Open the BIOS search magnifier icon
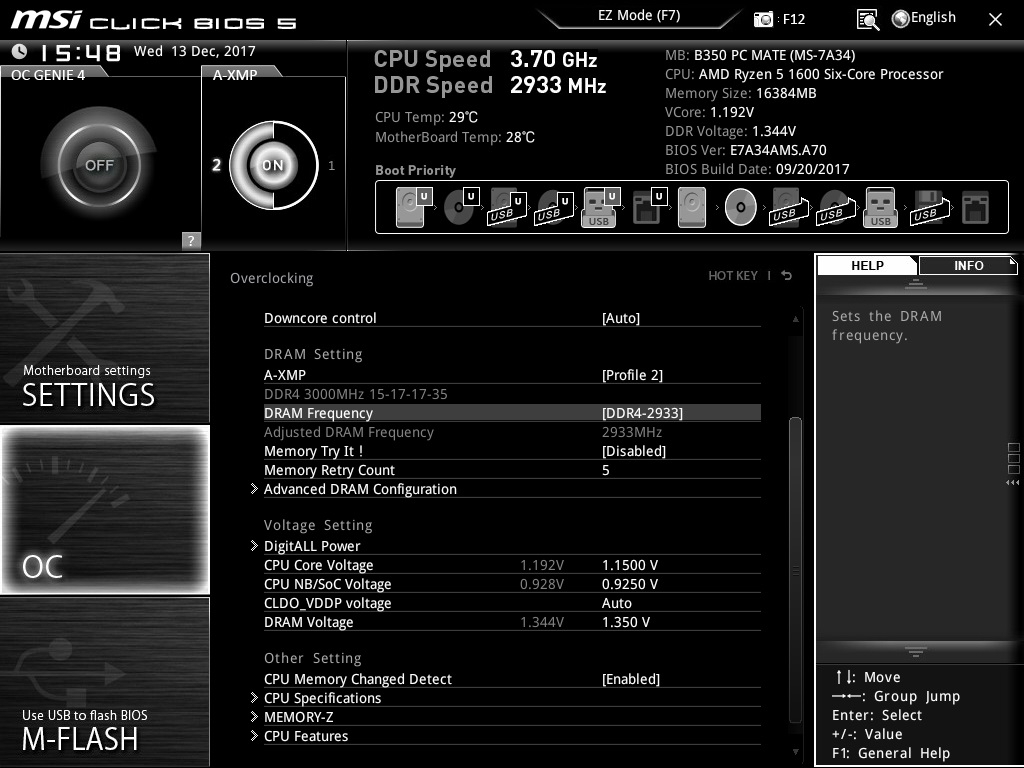Viewport: 1024px width, 768px height. (867, 20)
